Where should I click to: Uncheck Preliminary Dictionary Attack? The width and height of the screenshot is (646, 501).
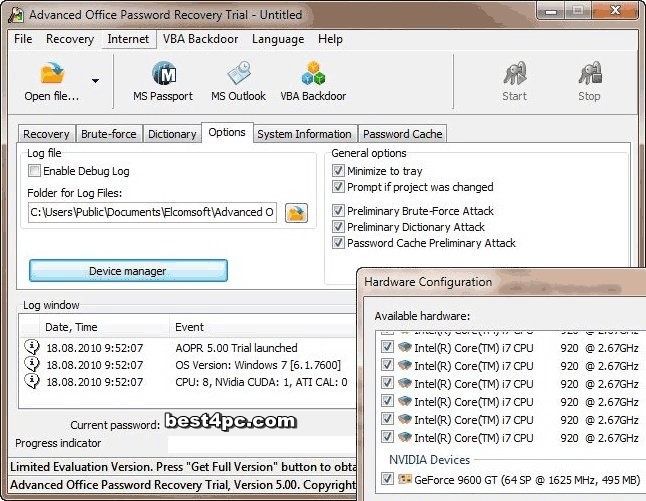click(x=338, y=227)
